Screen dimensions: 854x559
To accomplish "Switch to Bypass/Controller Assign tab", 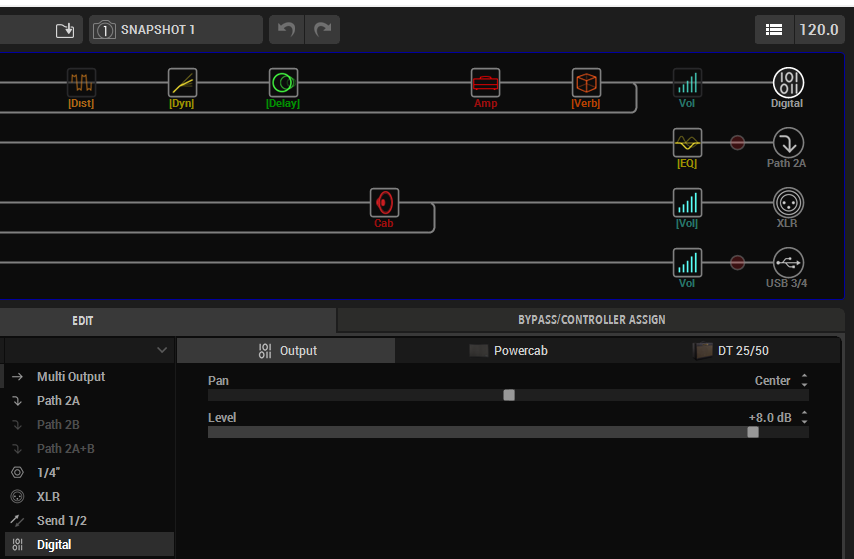I will (x=591, y=320).
